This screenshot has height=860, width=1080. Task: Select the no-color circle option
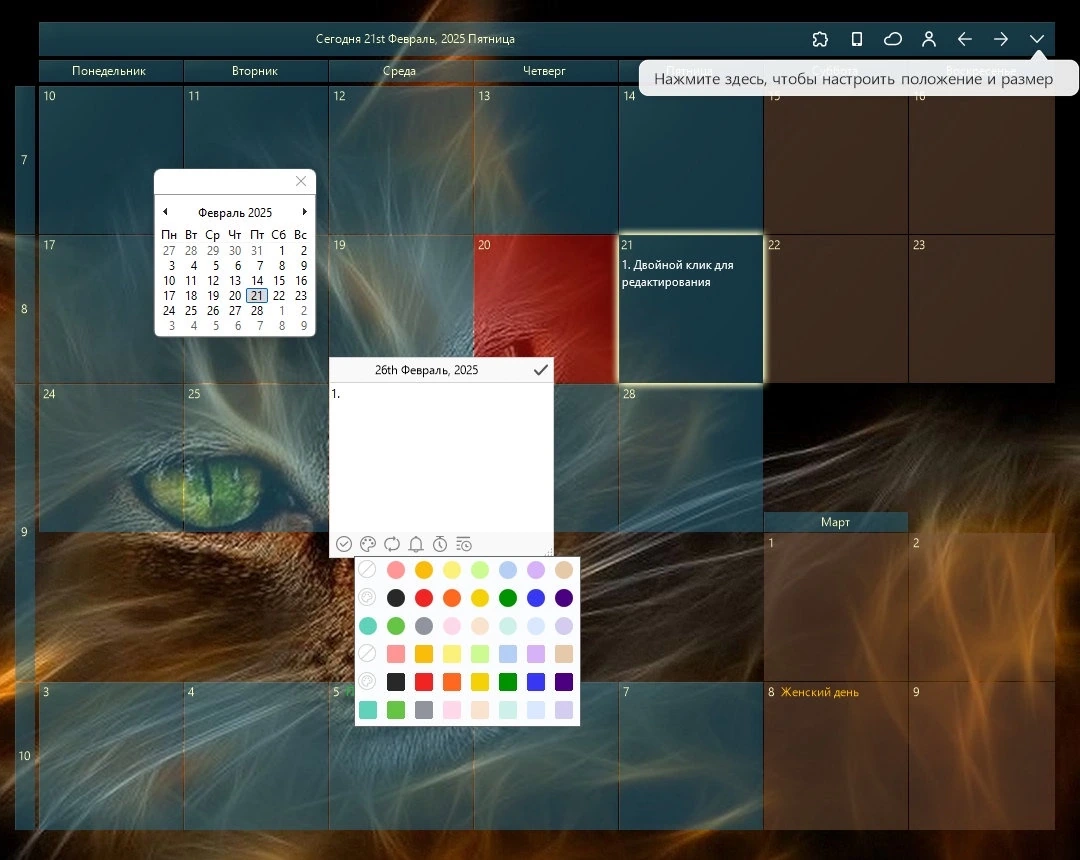coord(367,569)
